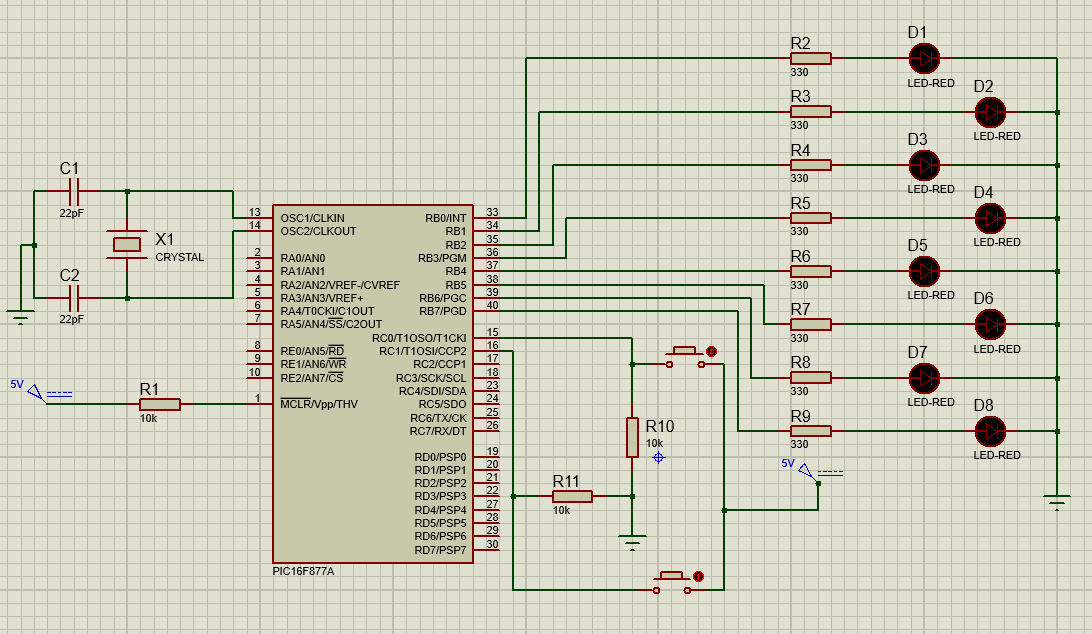Click resistor R1 10k near MCLR
This screenshot has height=634, width=1092.
coord(158,404)
